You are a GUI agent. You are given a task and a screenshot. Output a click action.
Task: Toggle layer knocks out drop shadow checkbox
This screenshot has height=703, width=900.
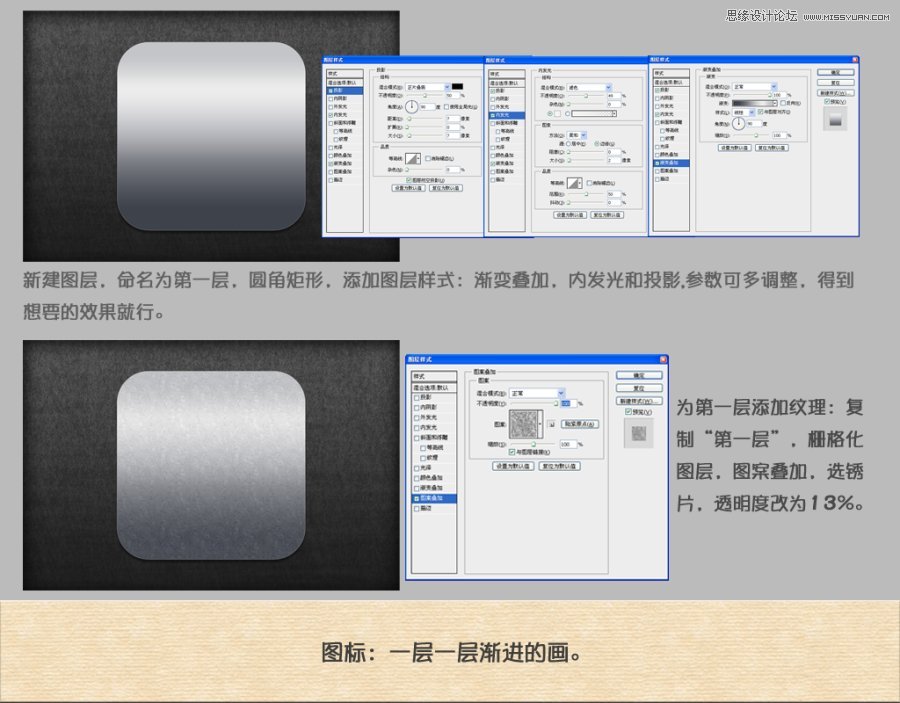[x=409, y=180]
